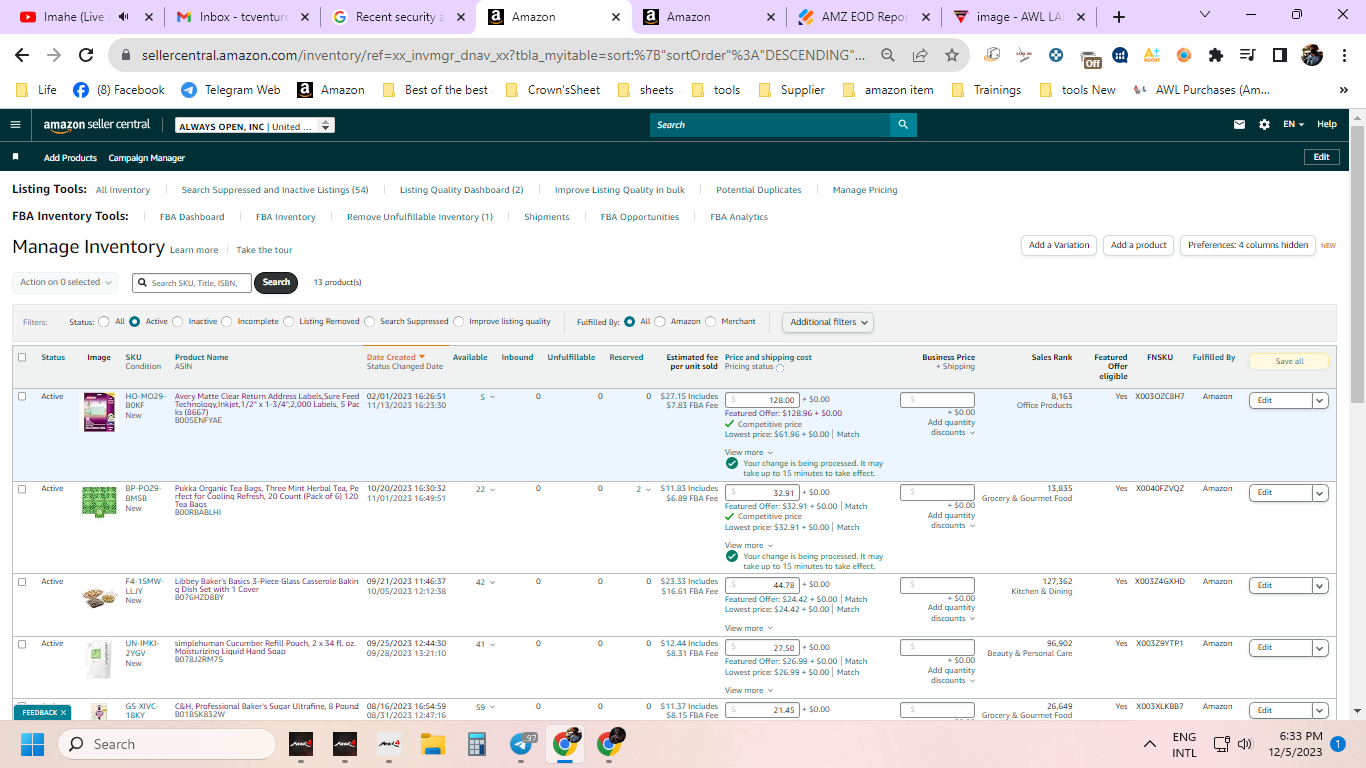The width and height of the screenshot is (1366, 768).
Task: Select the Search Suppressed status filter
Action: click(x=370, y=322)
